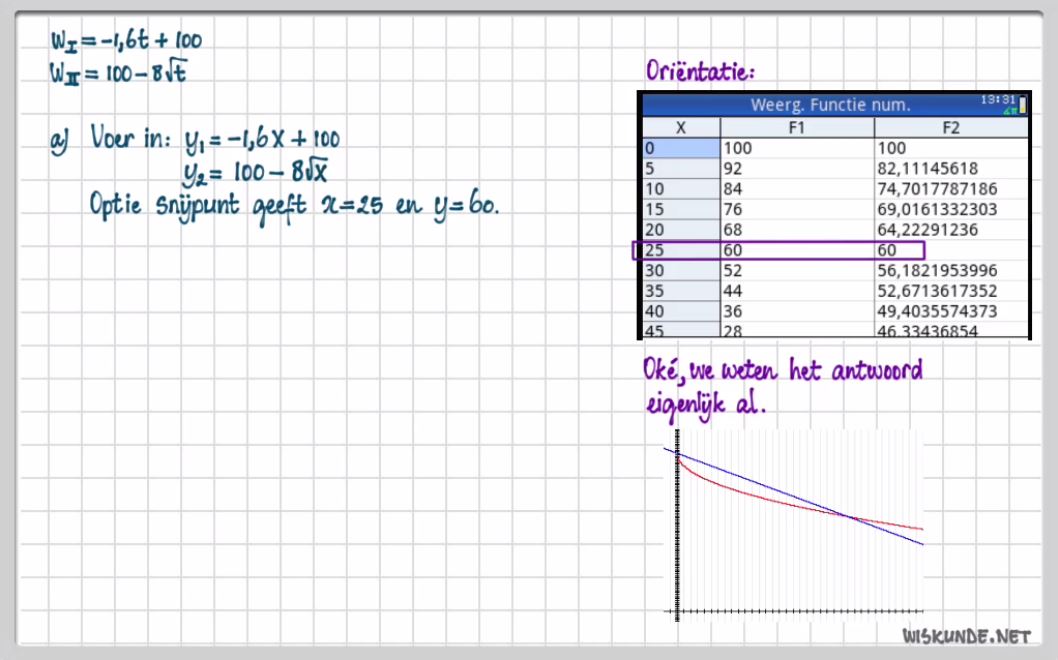
Task: Select the F1 column header
Action: 797,127
